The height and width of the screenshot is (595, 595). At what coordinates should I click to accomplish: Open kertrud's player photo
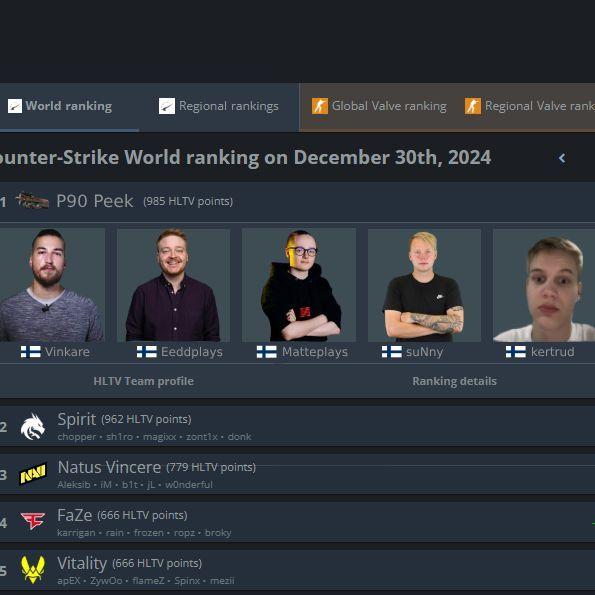(x=544, y=285)
